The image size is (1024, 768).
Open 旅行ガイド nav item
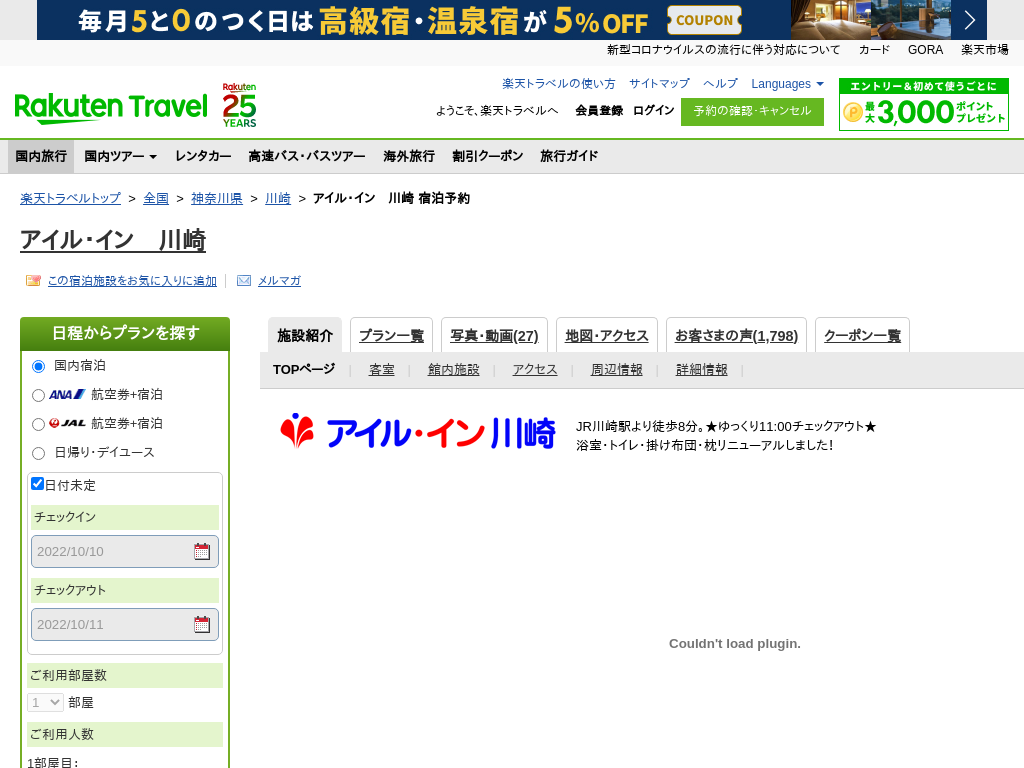point(569,156)
